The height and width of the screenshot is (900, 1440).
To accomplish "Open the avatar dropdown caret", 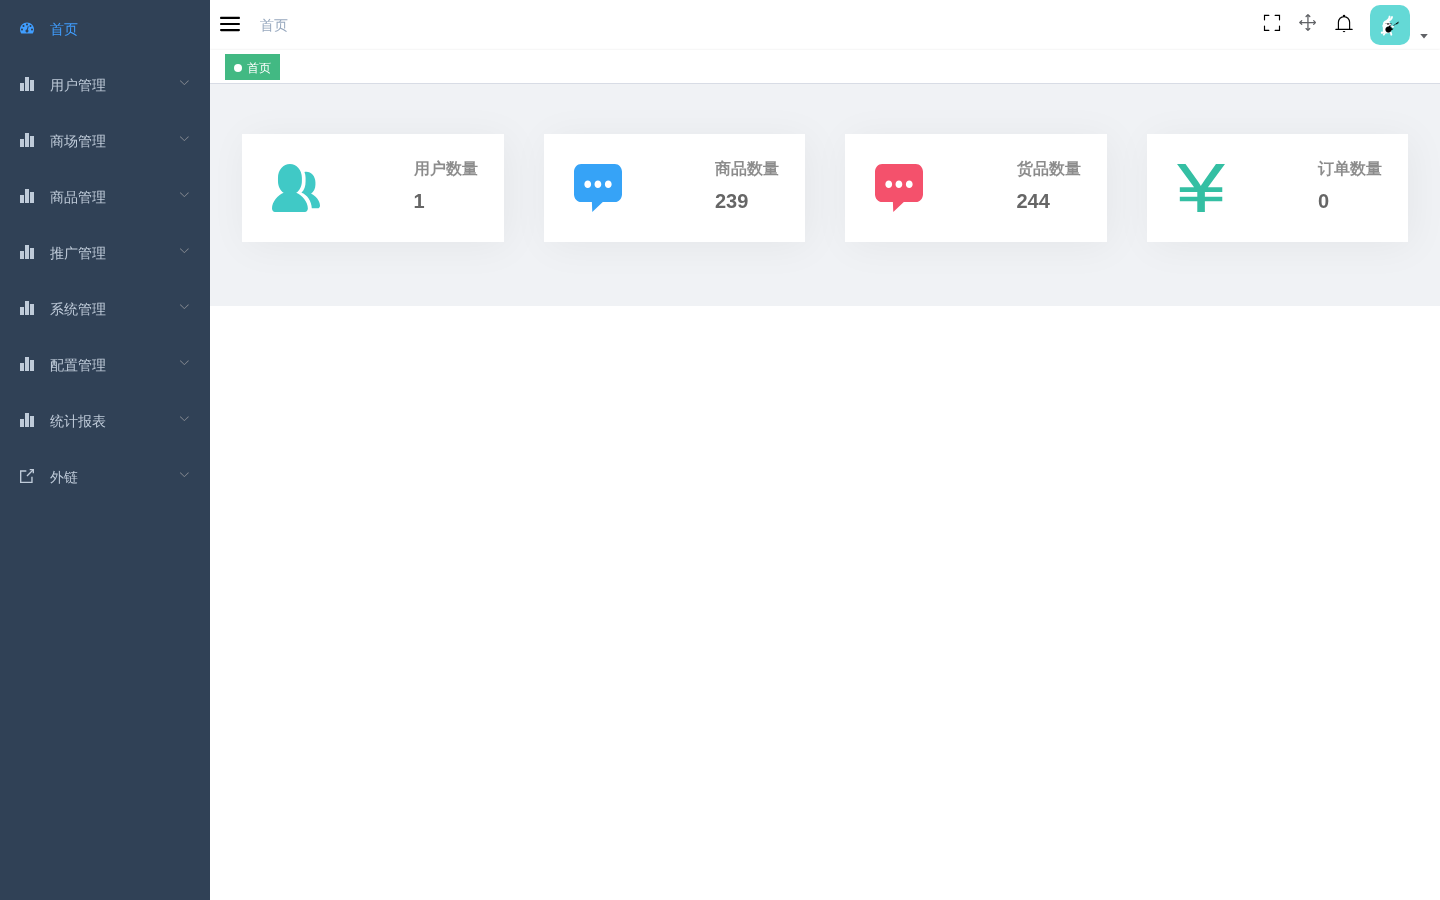I will (1424, 36).
